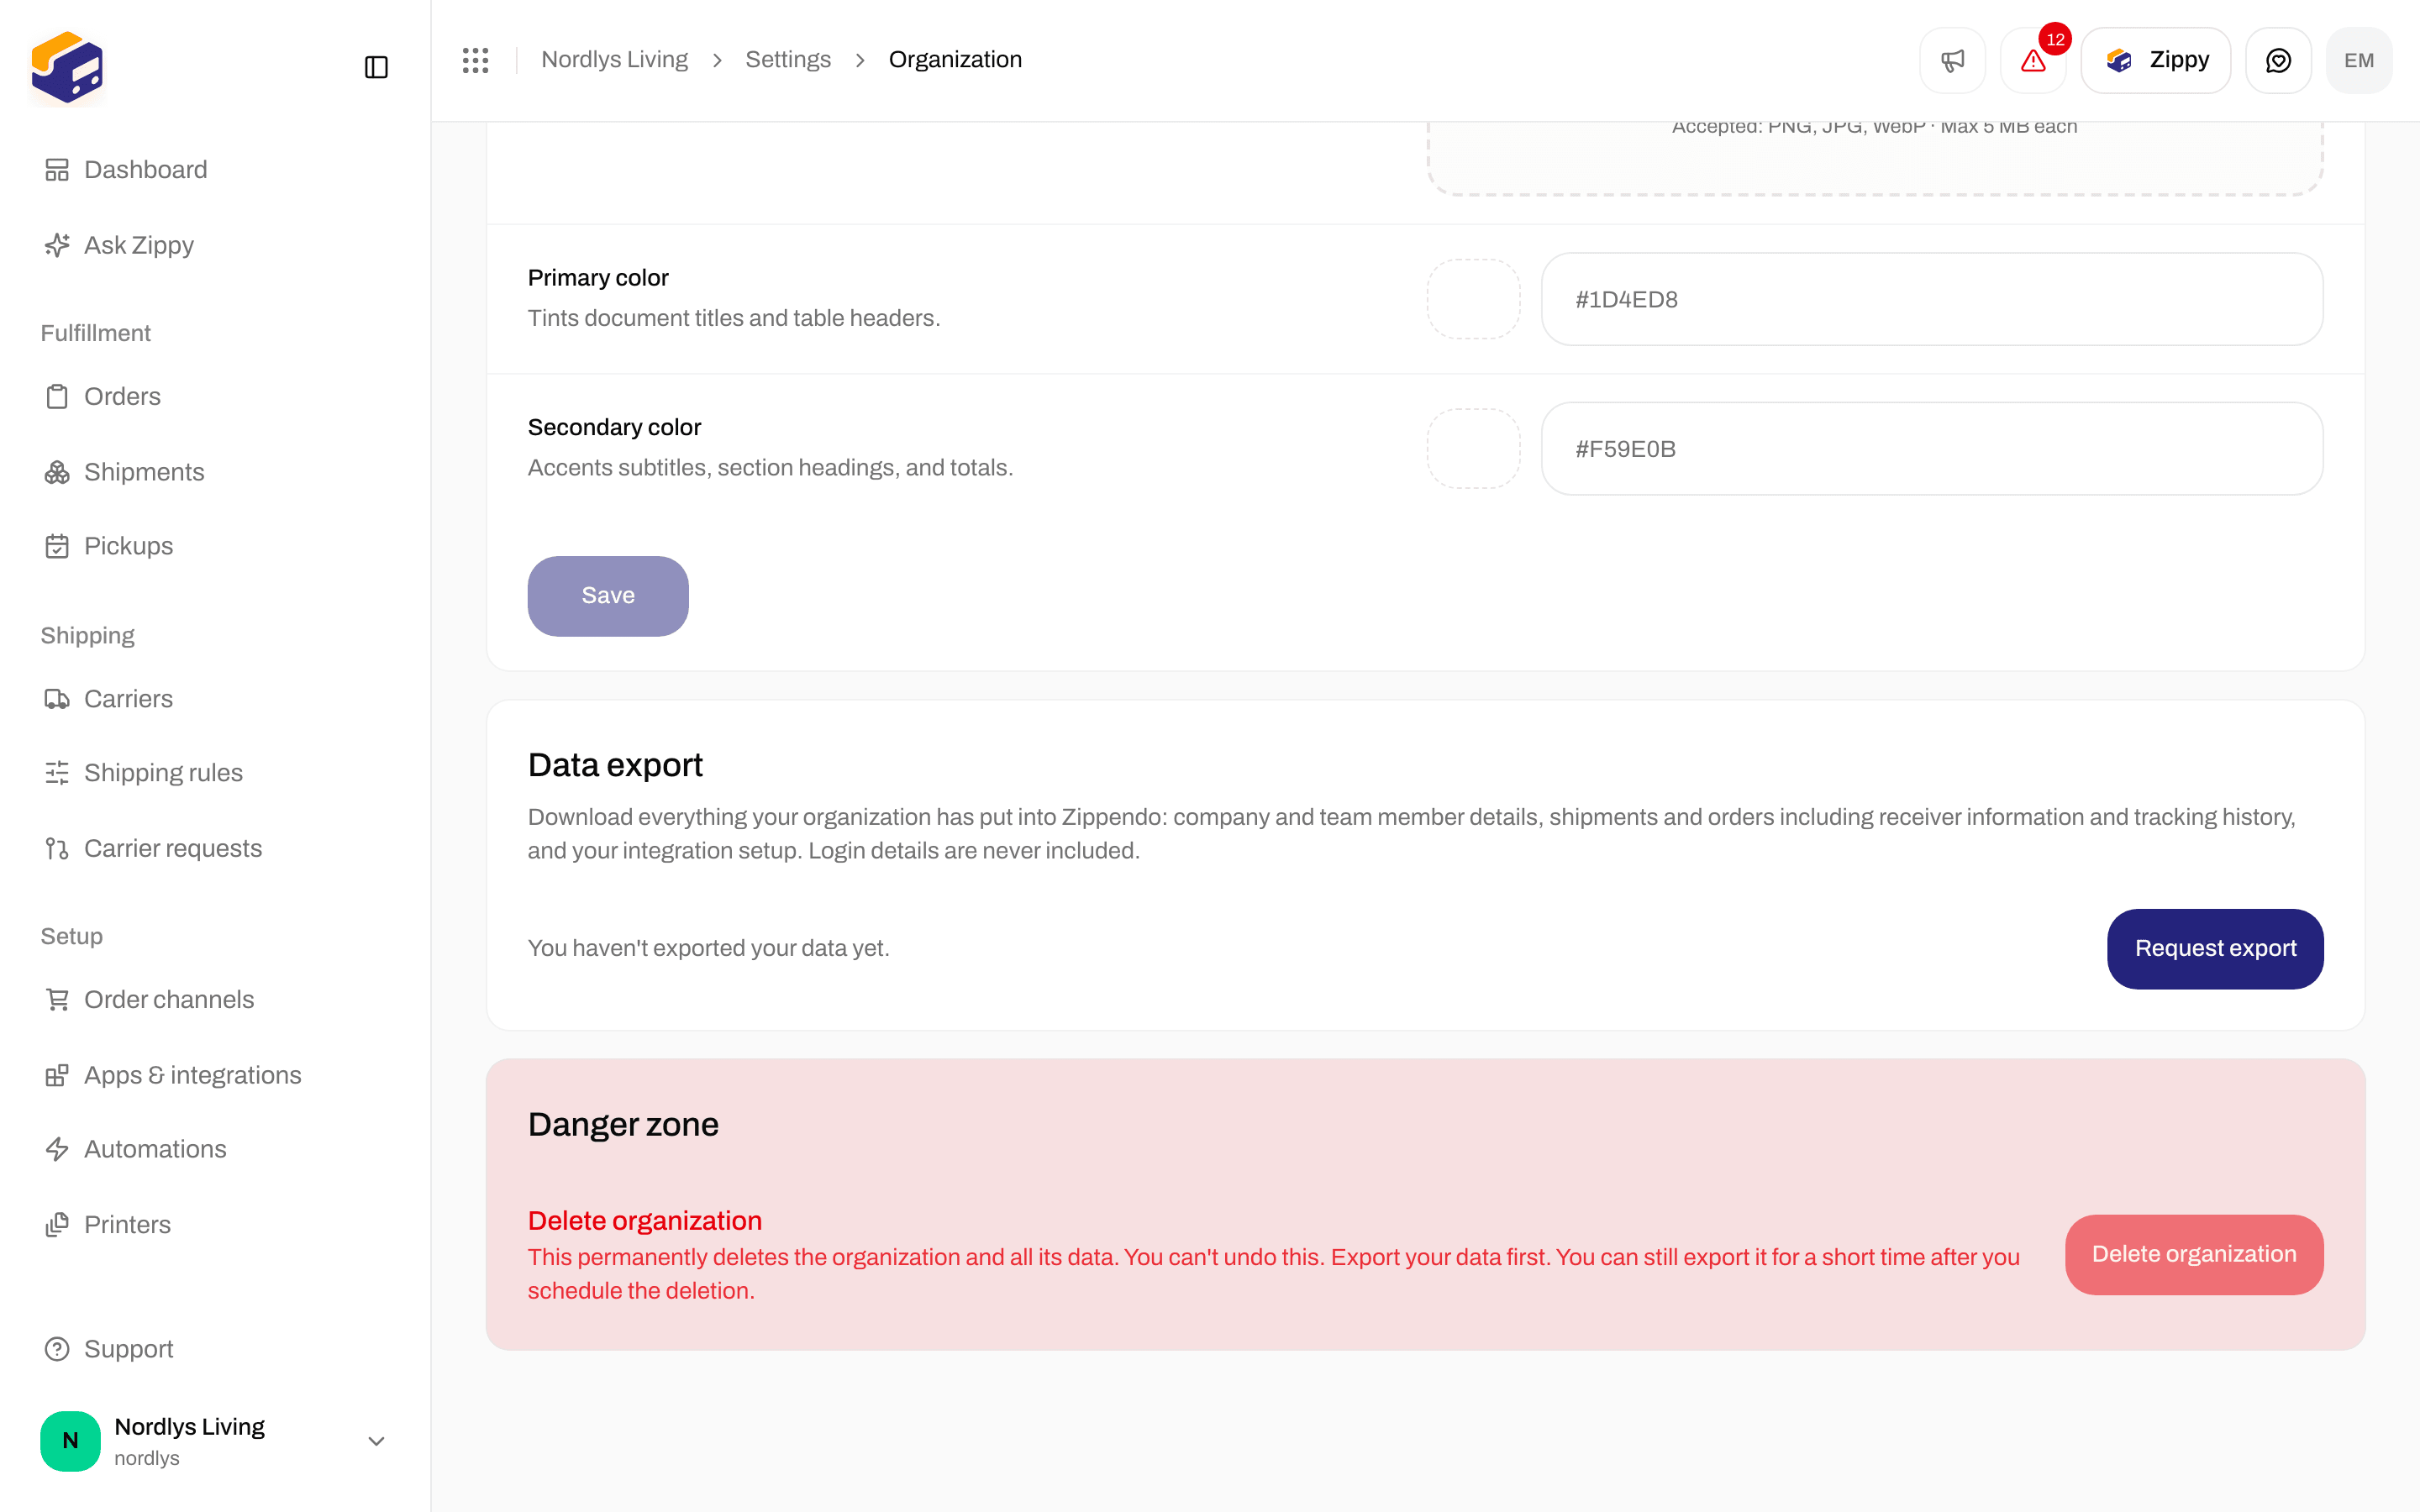Image resolution: width=2420 pixels, height=1512 pixels.
Task: Open EM user avatar menu
Action: [x=2359, y=60]
